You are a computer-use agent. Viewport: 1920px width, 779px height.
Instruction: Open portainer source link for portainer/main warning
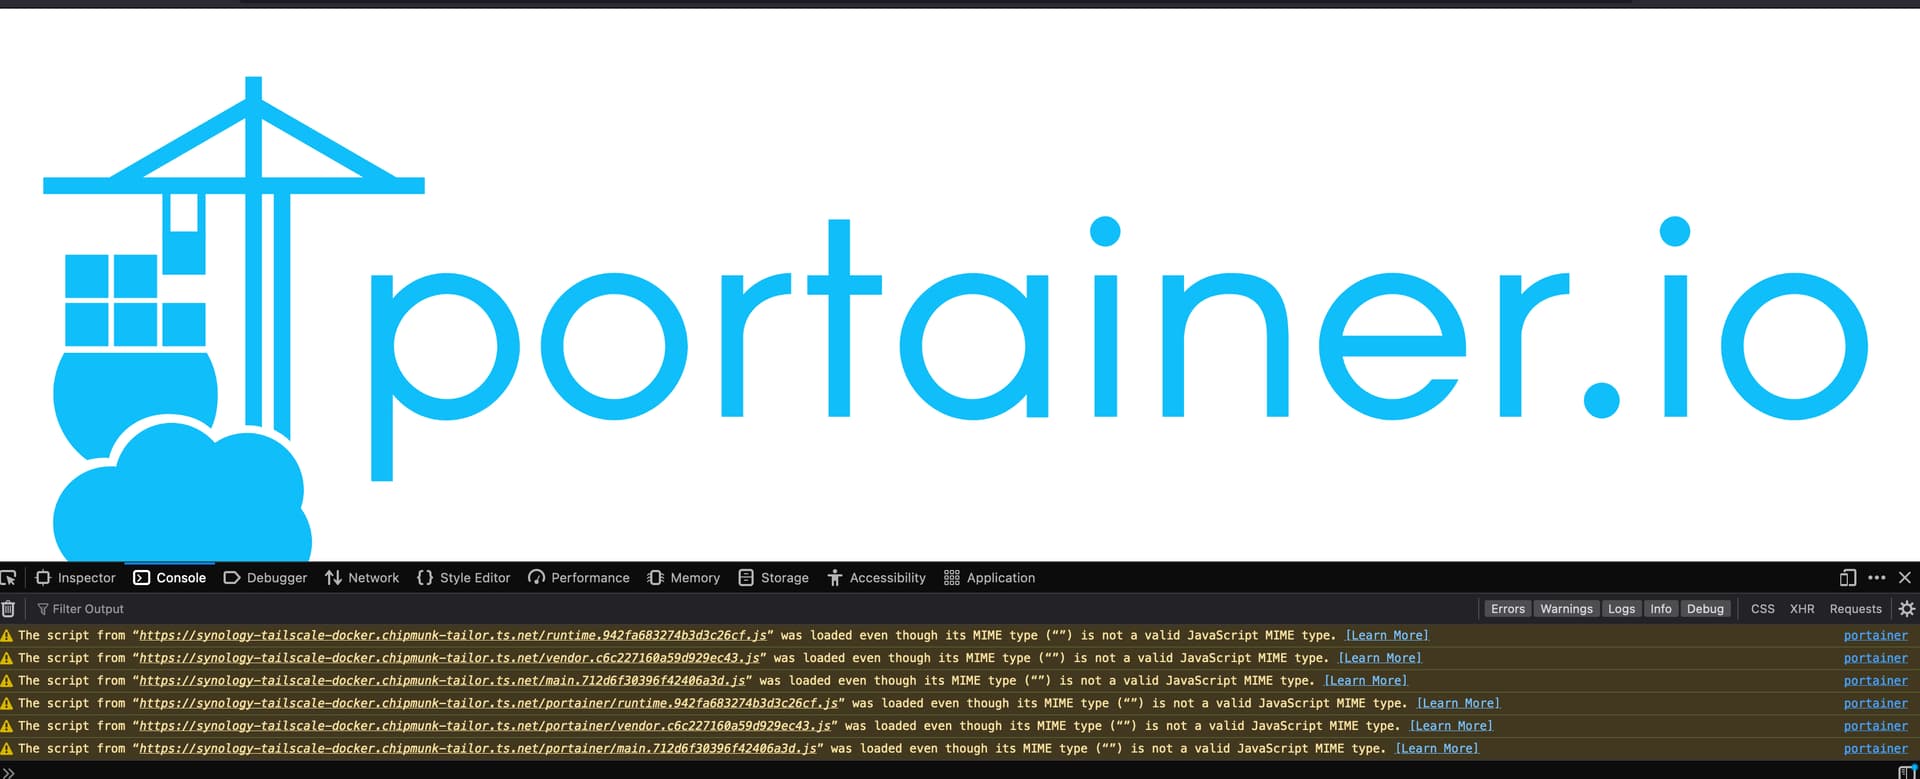click(1875, 749)
